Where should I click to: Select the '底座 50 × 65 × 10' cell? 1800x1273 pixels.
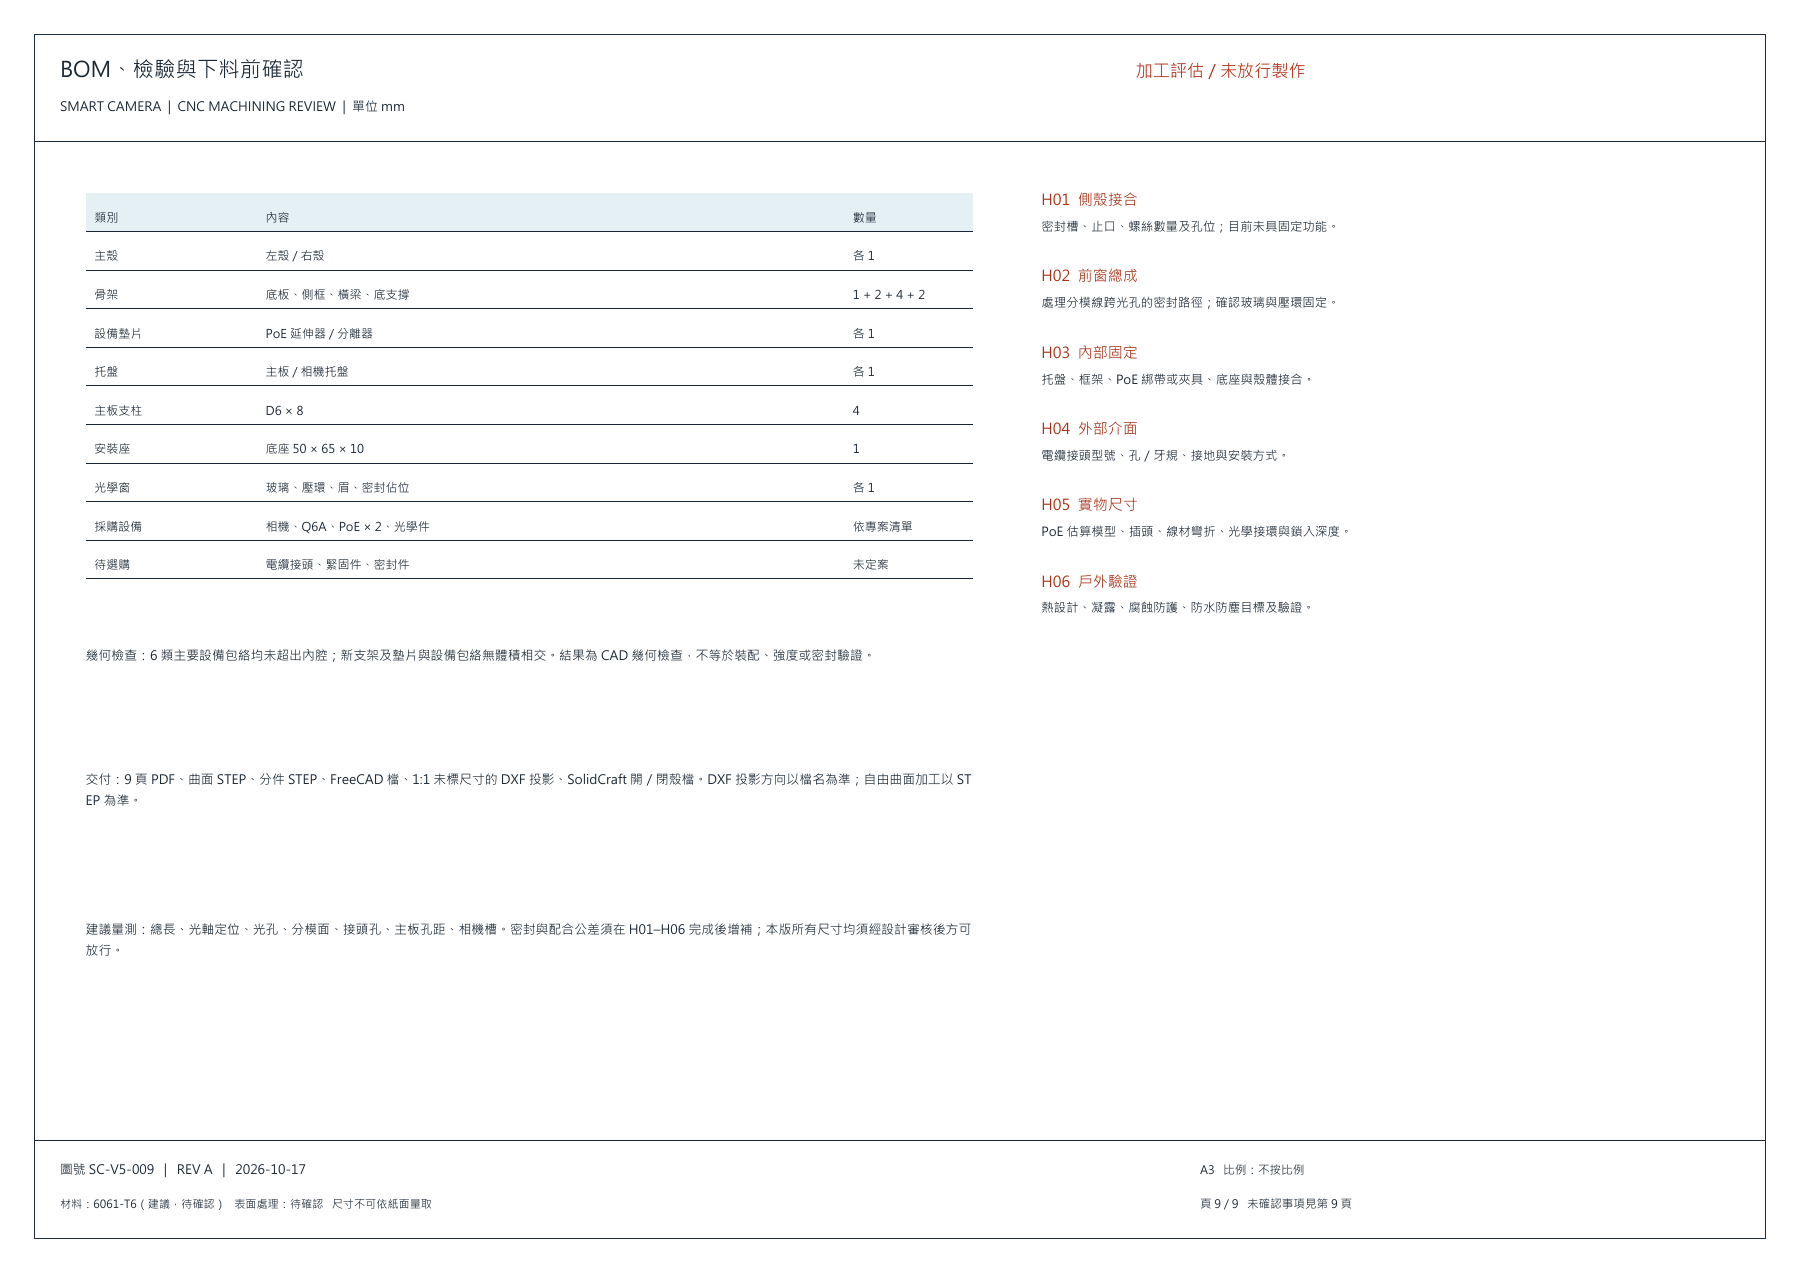coord(315,448)
